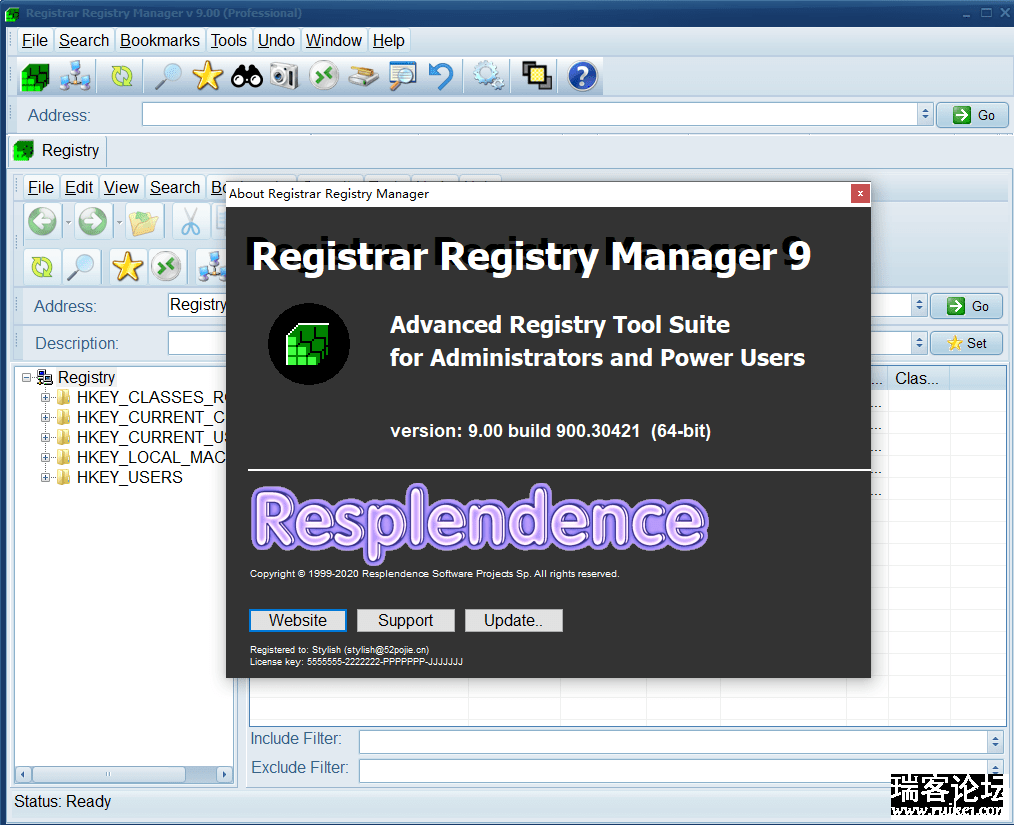Click the top Go button beside Address

pos(973,115)
